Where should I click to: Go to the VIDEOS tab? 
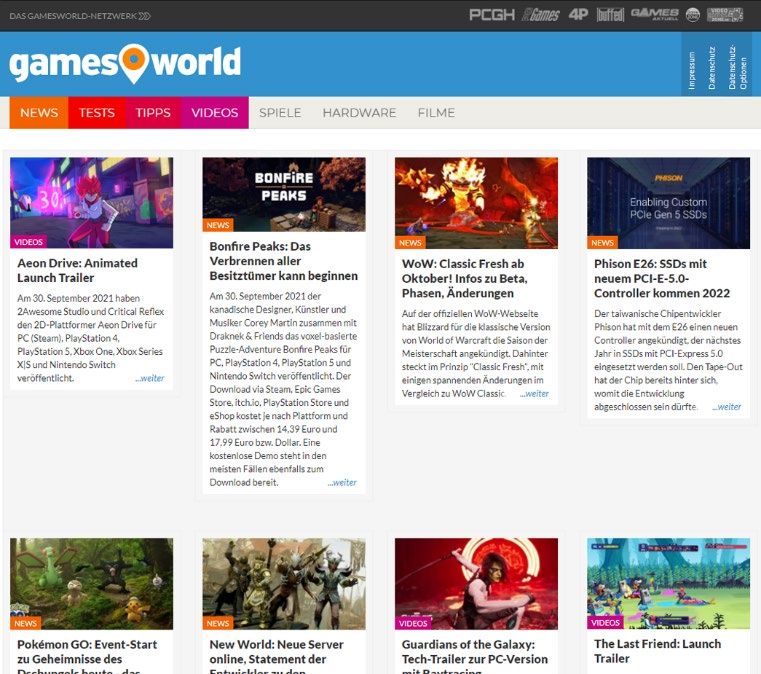(214, 113)
